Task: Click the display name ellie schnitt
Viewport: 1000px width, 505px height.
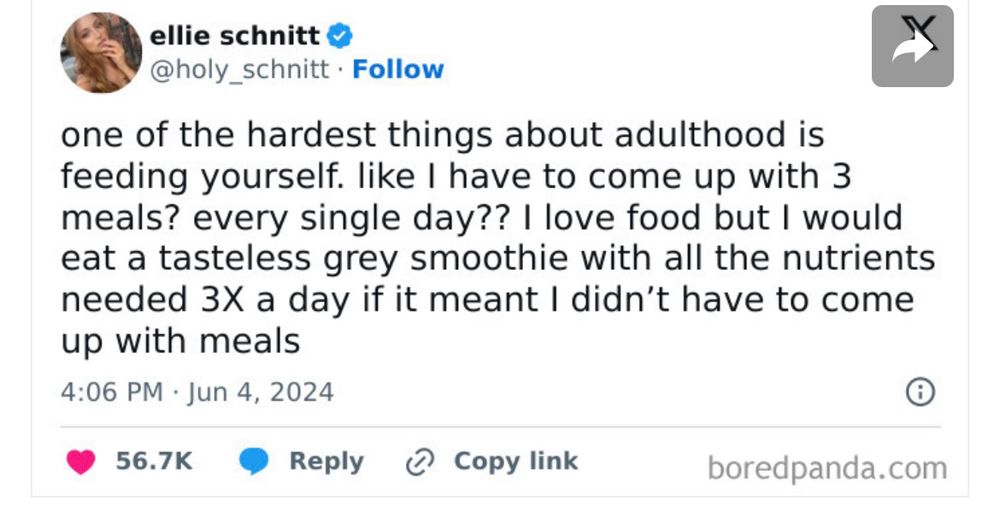Action: 235,37
